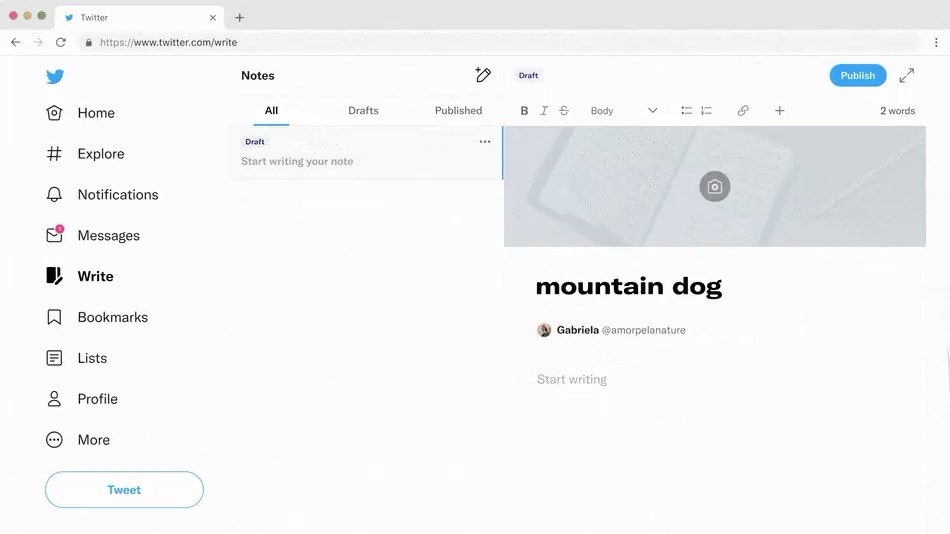This screenshot has width=950, height=534.
Task: Insert a link using chain icon
Action: 743,111
